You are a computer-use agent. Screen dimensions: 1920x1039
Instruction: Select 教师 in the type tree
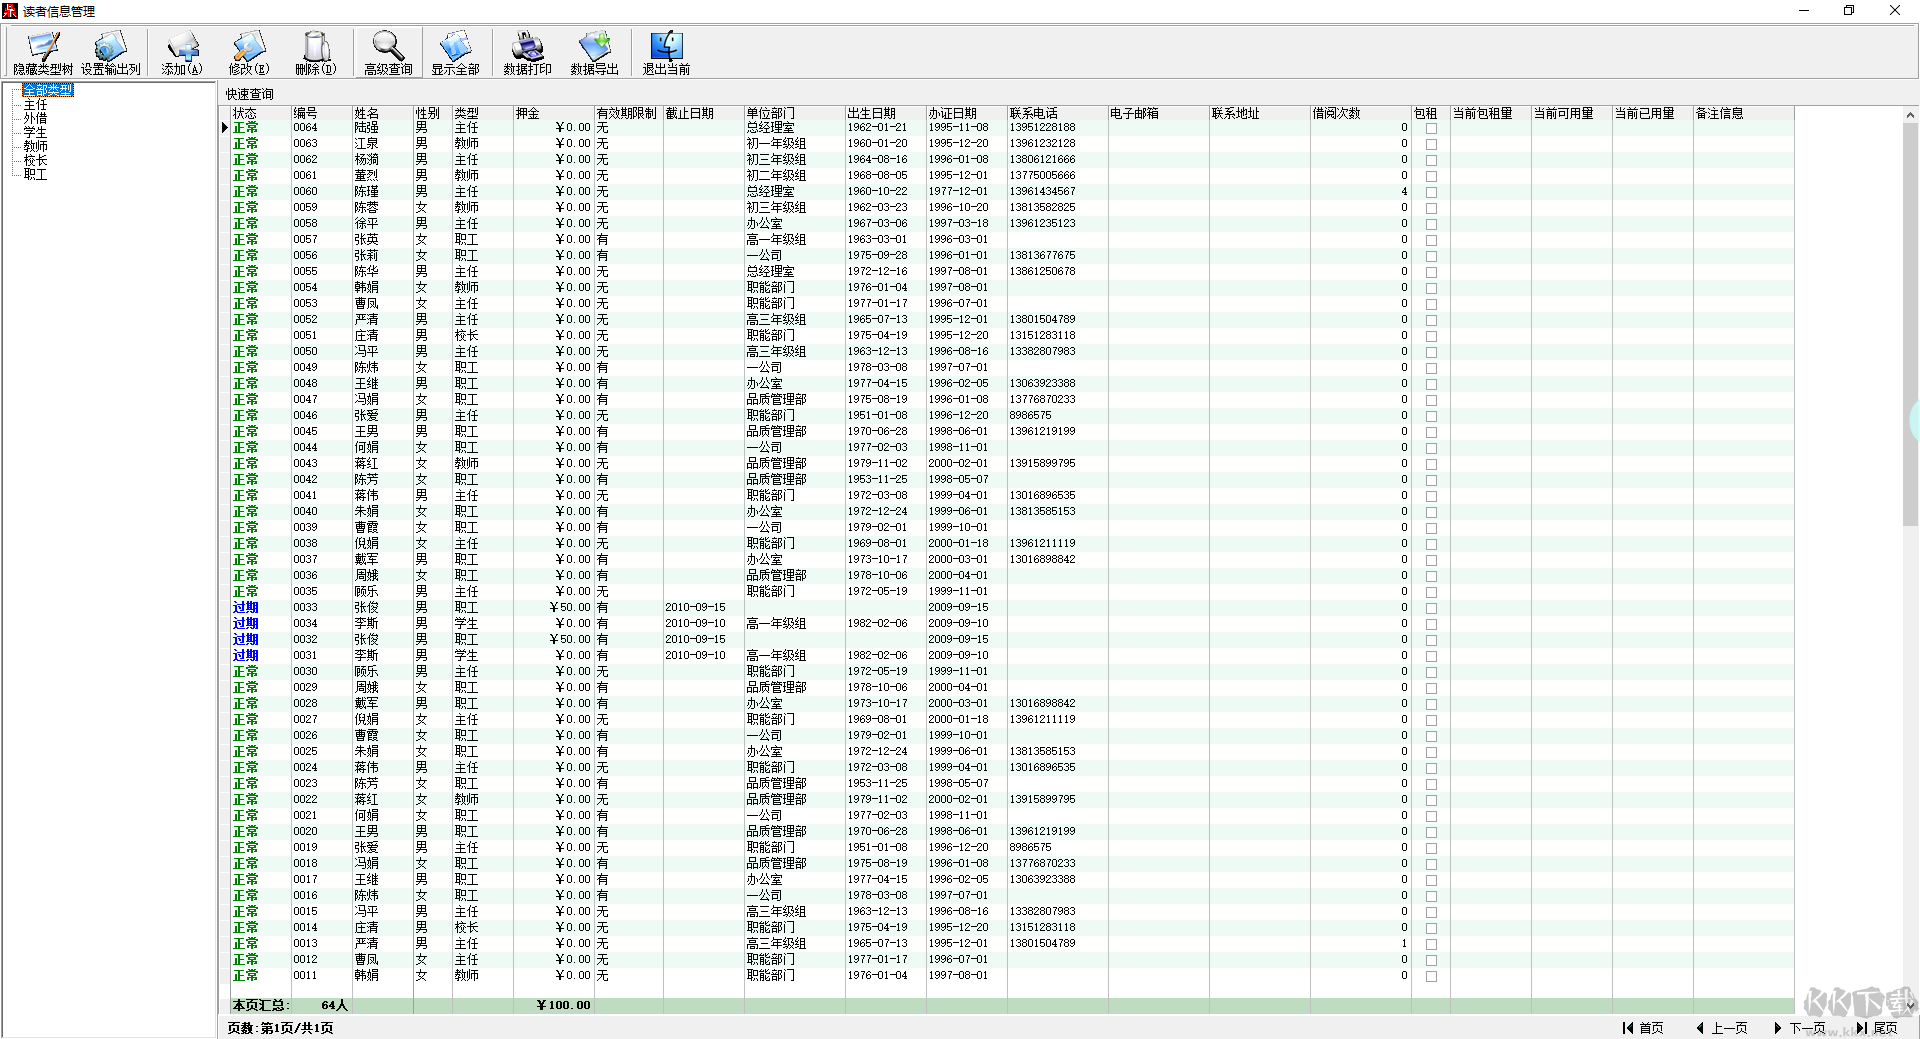35,146
